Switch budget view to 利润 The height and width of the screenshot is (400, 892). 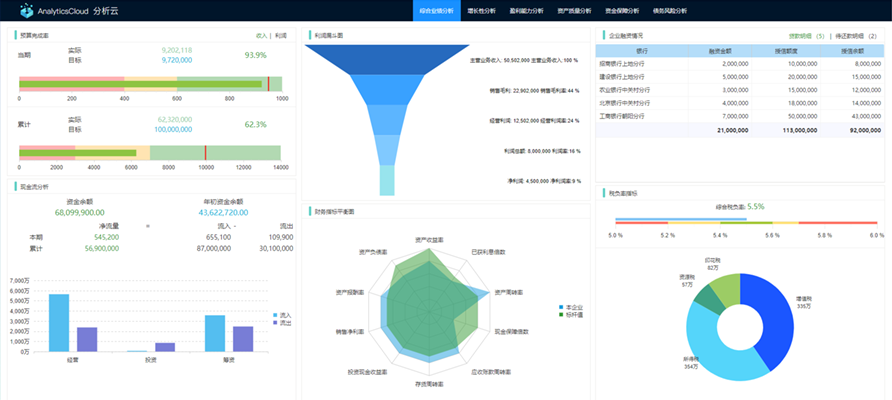tap(281, 35)
